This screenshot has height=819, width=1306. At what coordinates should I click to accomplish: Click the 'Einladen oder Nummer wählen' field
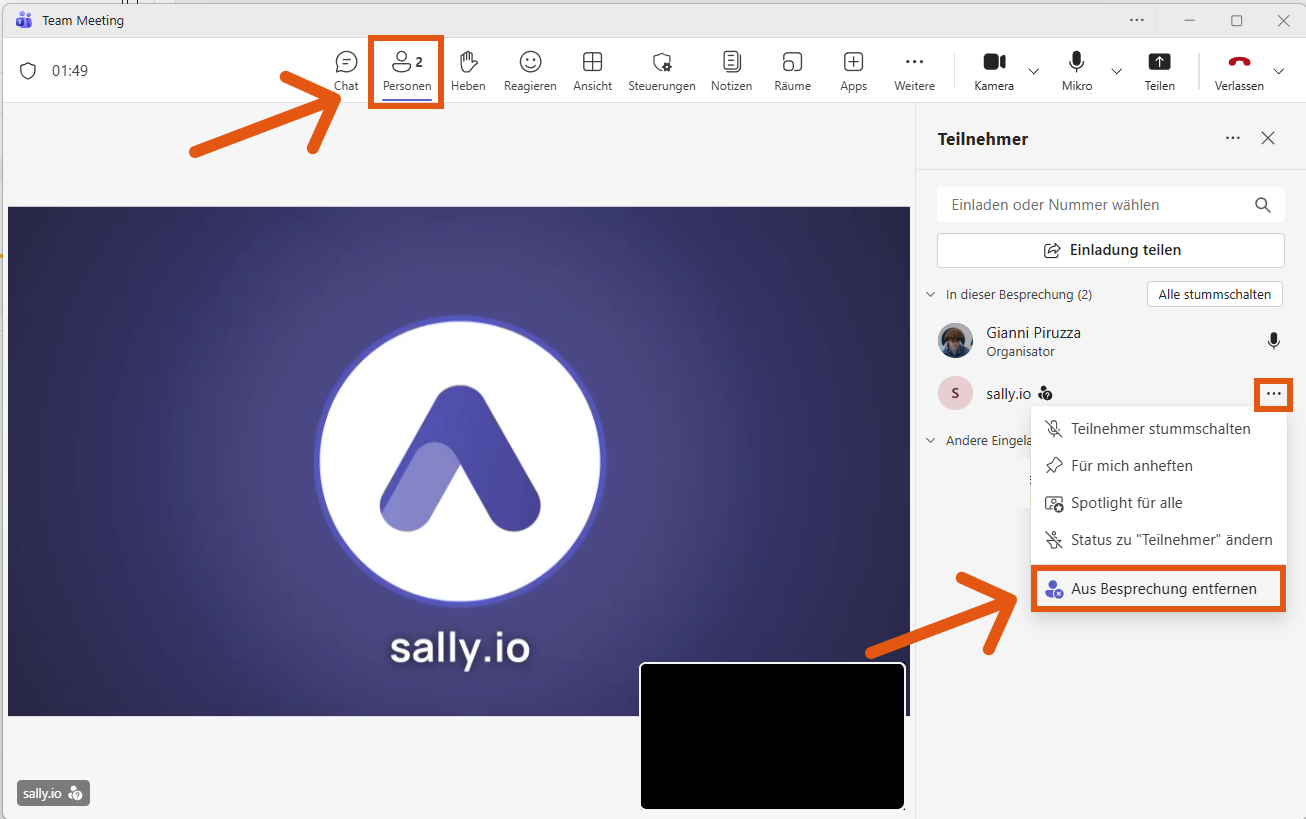click(1095, 205)
